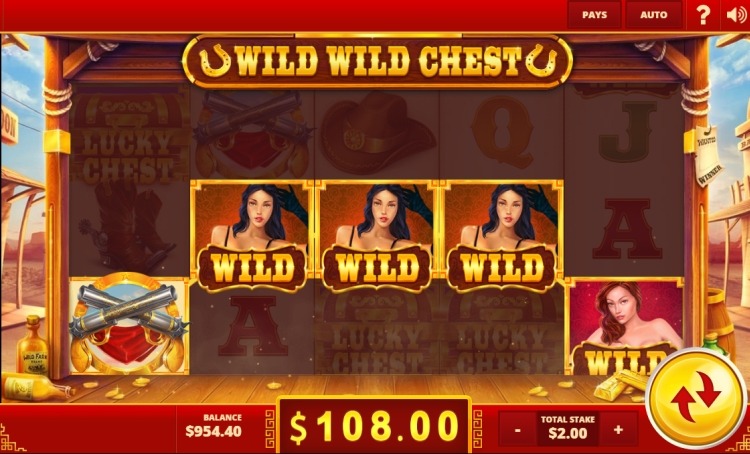Click the crossed pistols symbol on reel one
The image size is (750, 454).
(129, 326)
